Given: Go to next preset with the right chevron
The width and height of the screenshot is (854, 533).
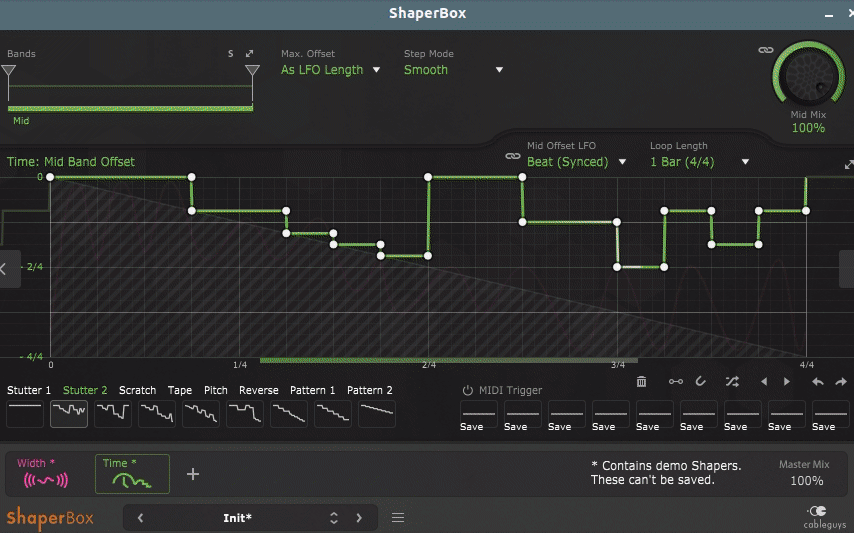Looking at the screenshot, I should (x=359, y=518).
